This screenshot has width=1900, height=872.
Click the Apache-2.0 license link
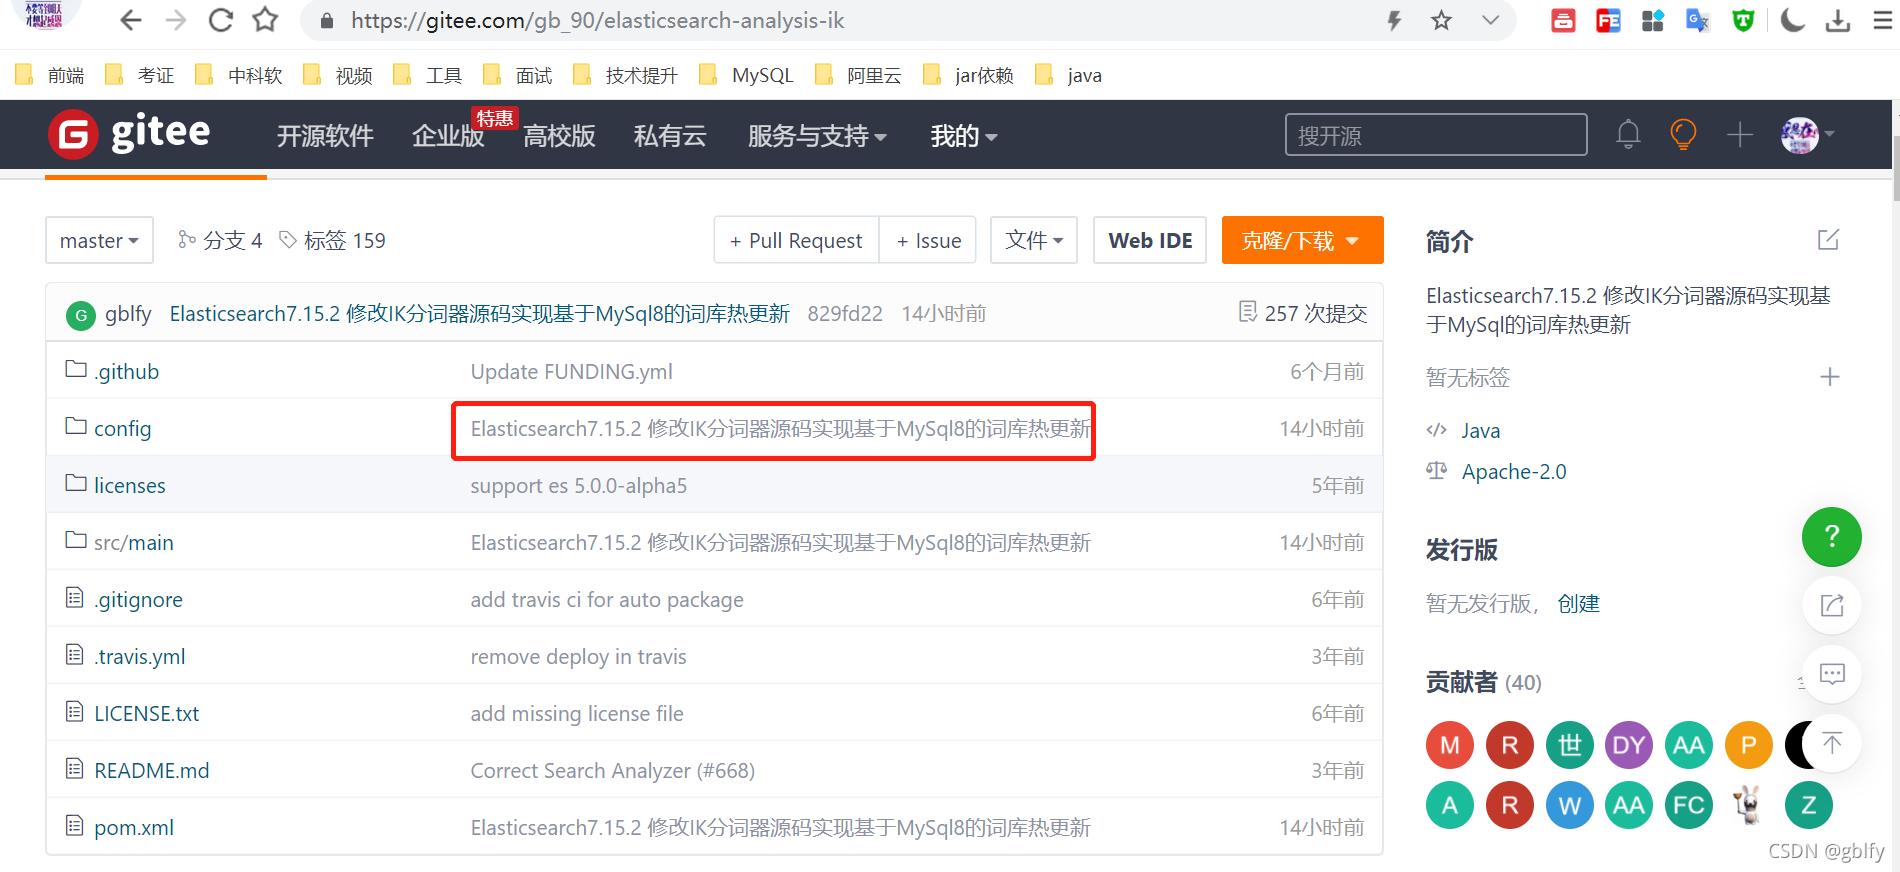(x=1514, y=471)
